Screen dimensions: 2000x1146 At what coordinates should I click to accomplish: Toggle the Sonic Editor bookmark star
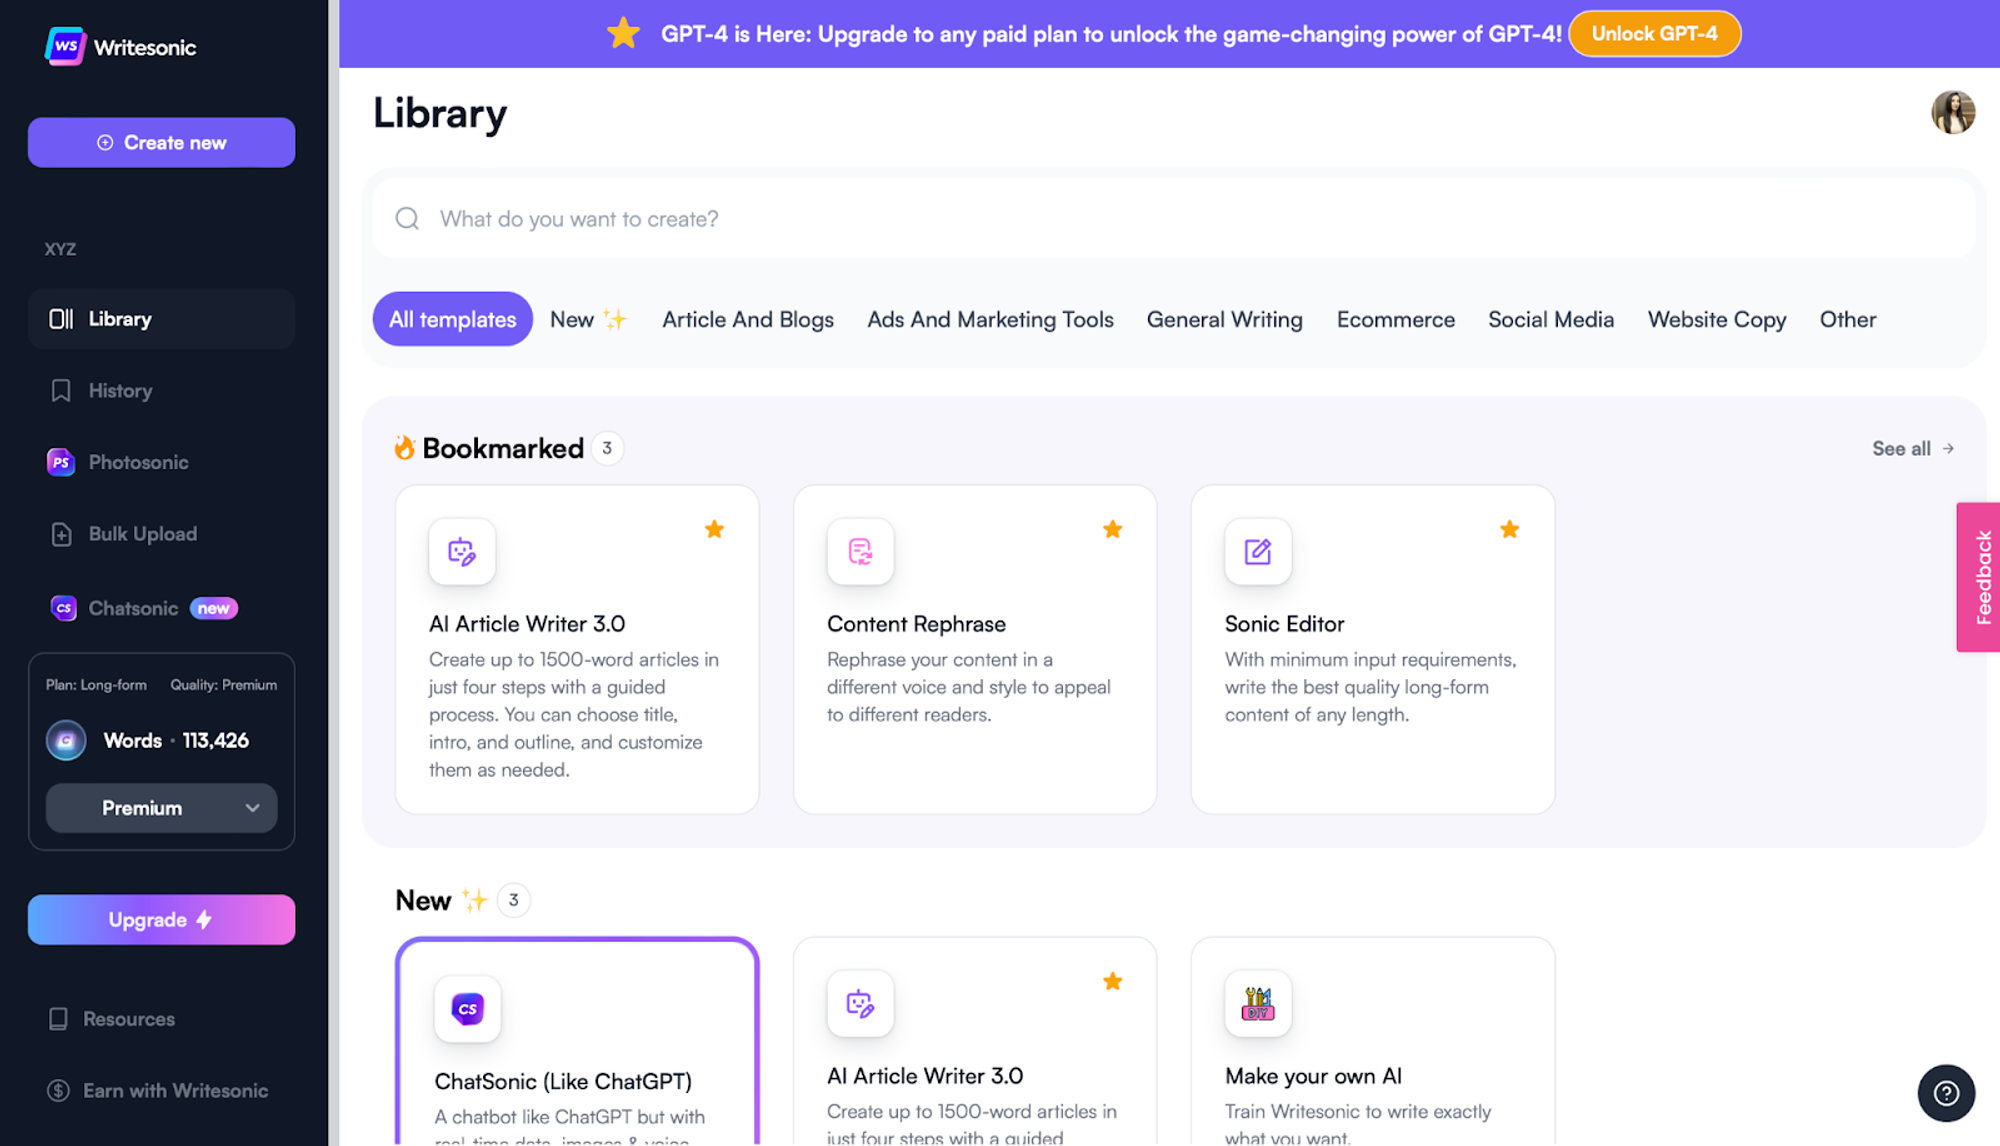coord(1509,529)
